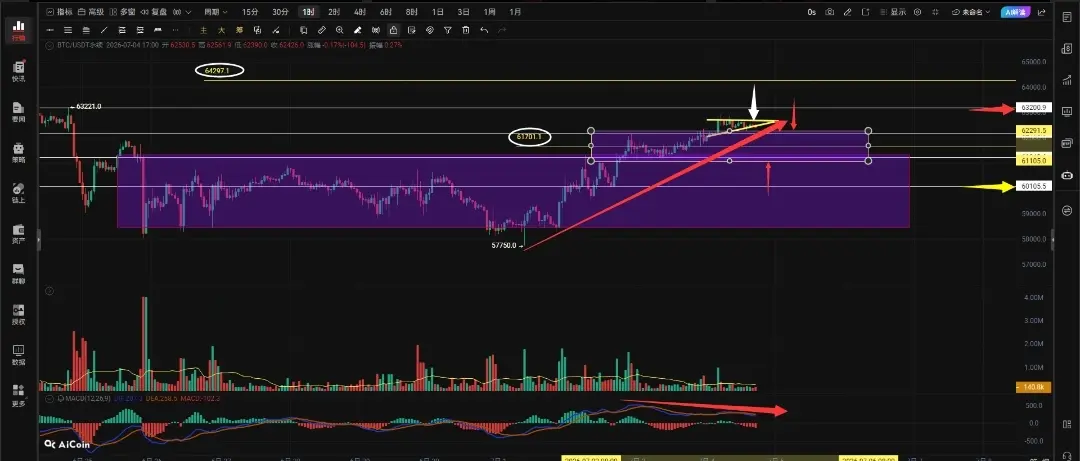Screen dimensions: 1080x461
Task: Toggle the 大 indicator button
Action: 221,30
